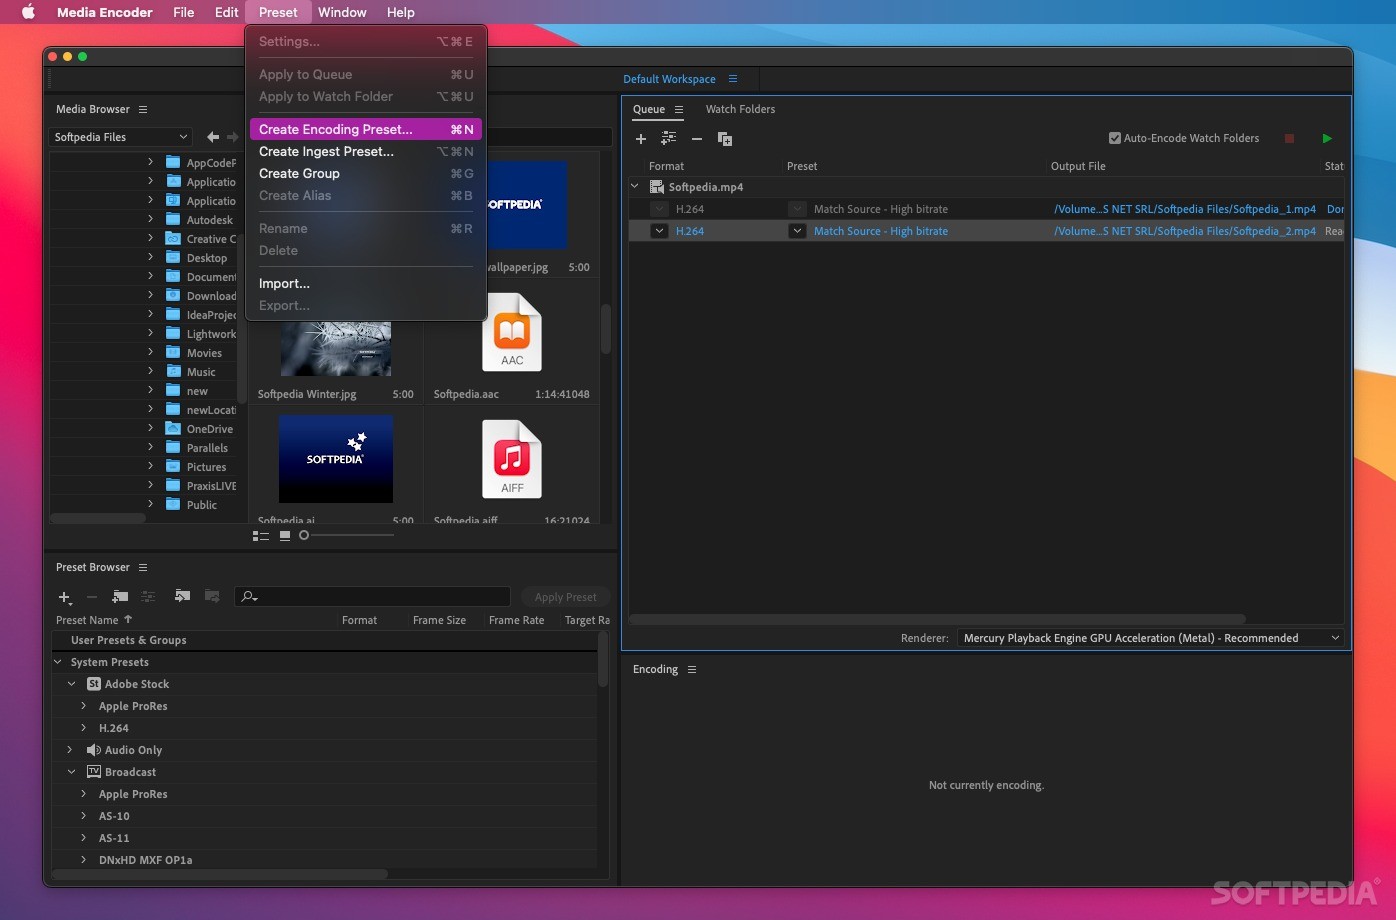Click the Apply Preset button
Image resolution: width=1396 pixels, height=920 pixels.
pyautogui.click(x=565, y=596)
